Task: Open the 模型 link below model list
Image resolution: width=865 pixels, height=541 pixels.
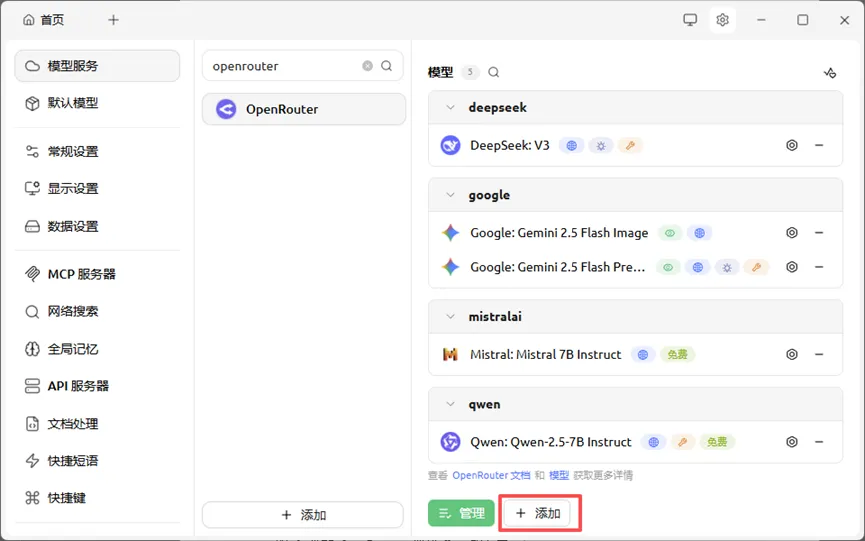Action: 559,475
